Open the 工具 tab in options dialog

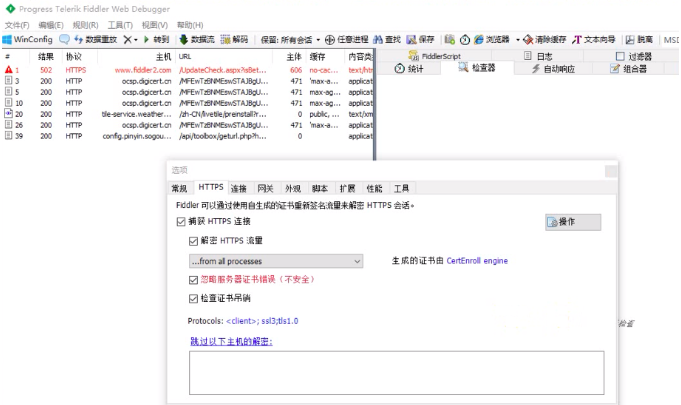point(401,188)
